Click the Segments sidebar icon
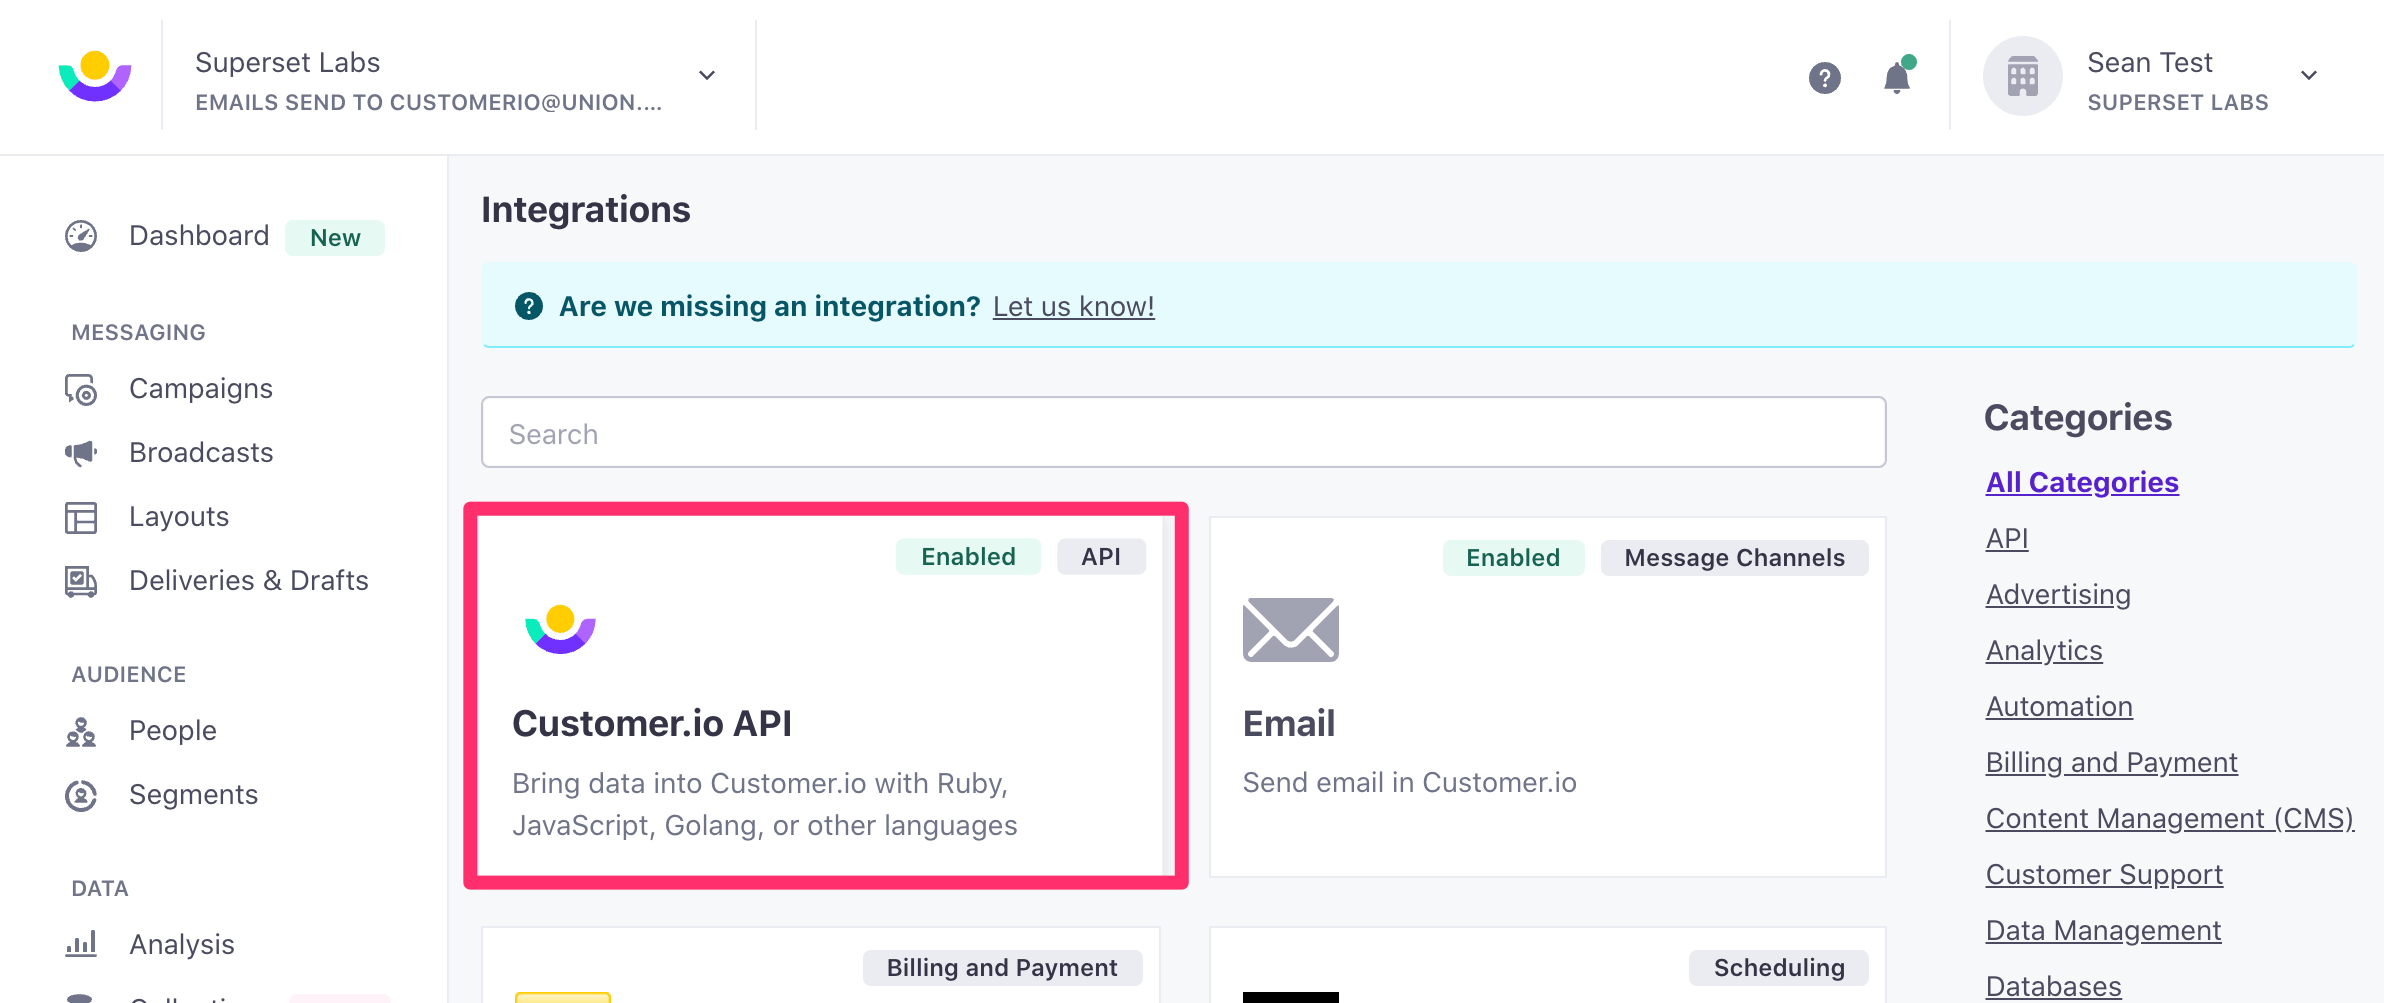Screen dimensions: 2384x1003 pyautogui.click(x=81, y=795)
